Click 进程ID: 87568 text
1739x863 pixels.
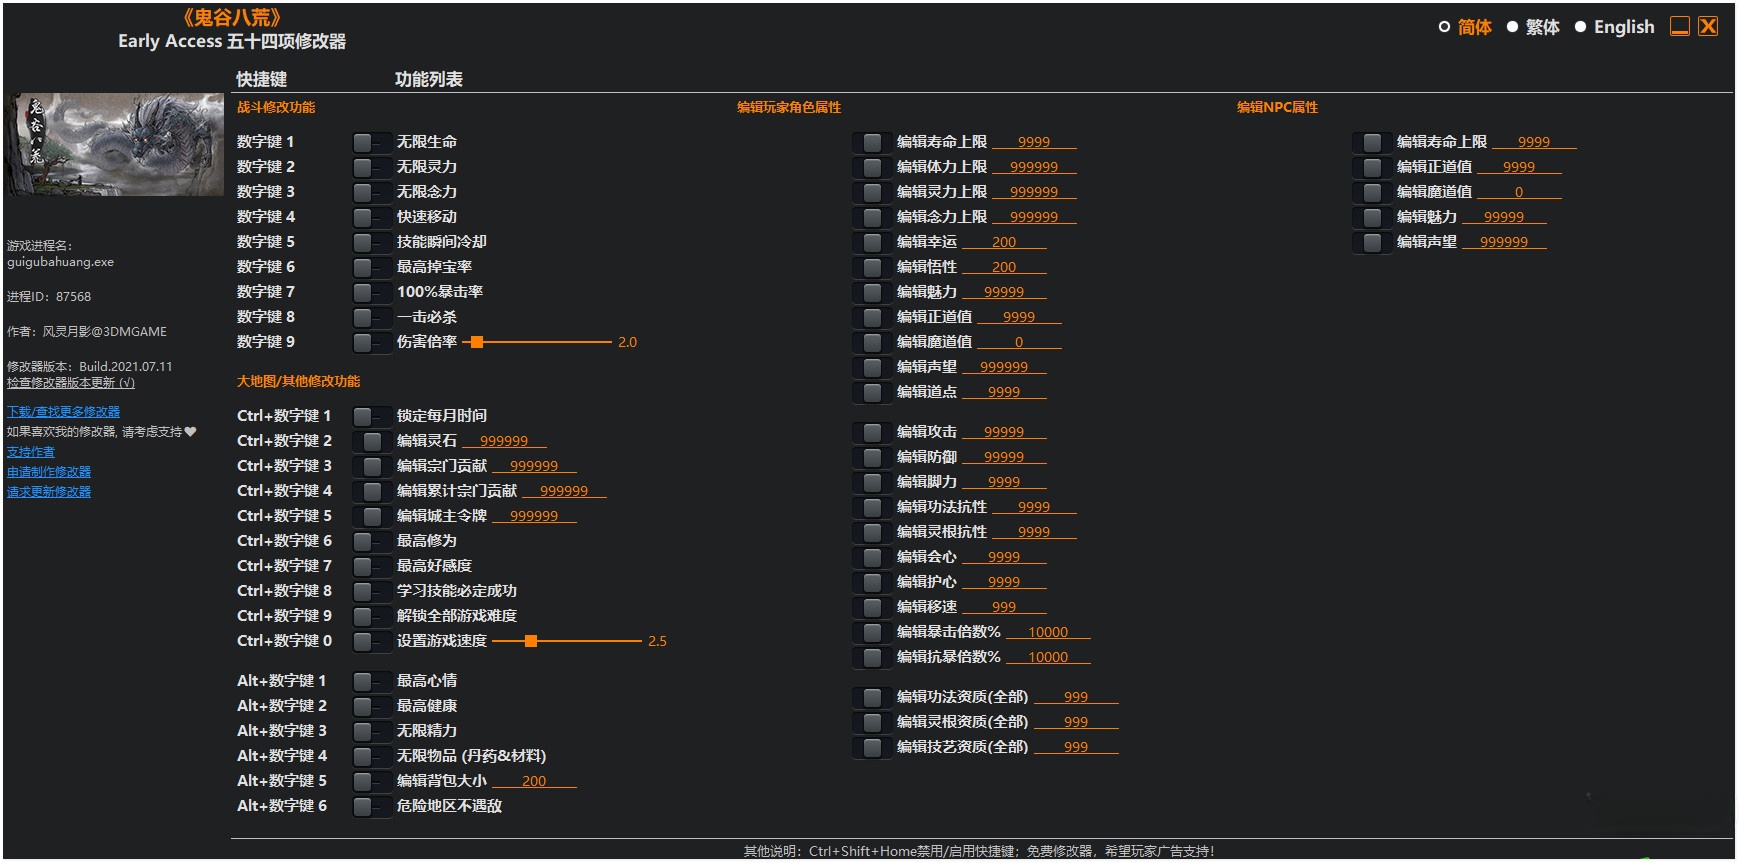coord(49,297)
